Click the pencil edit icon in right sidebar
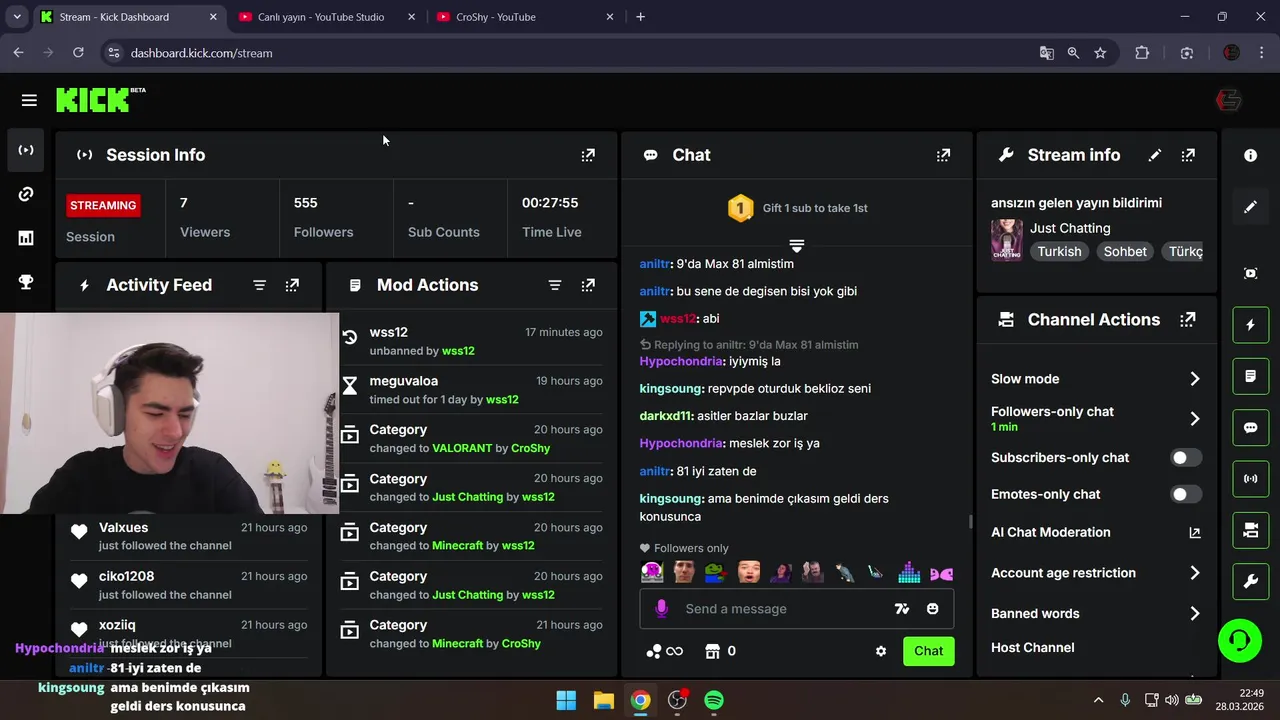Screen dimensions: 1280x720 click(x=1250, y=207)
